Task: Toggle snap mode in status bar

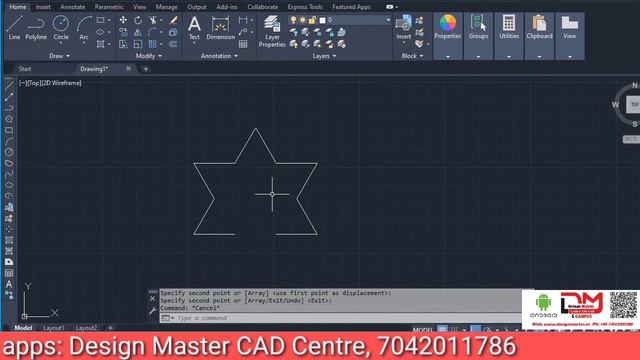Action: 454,329
